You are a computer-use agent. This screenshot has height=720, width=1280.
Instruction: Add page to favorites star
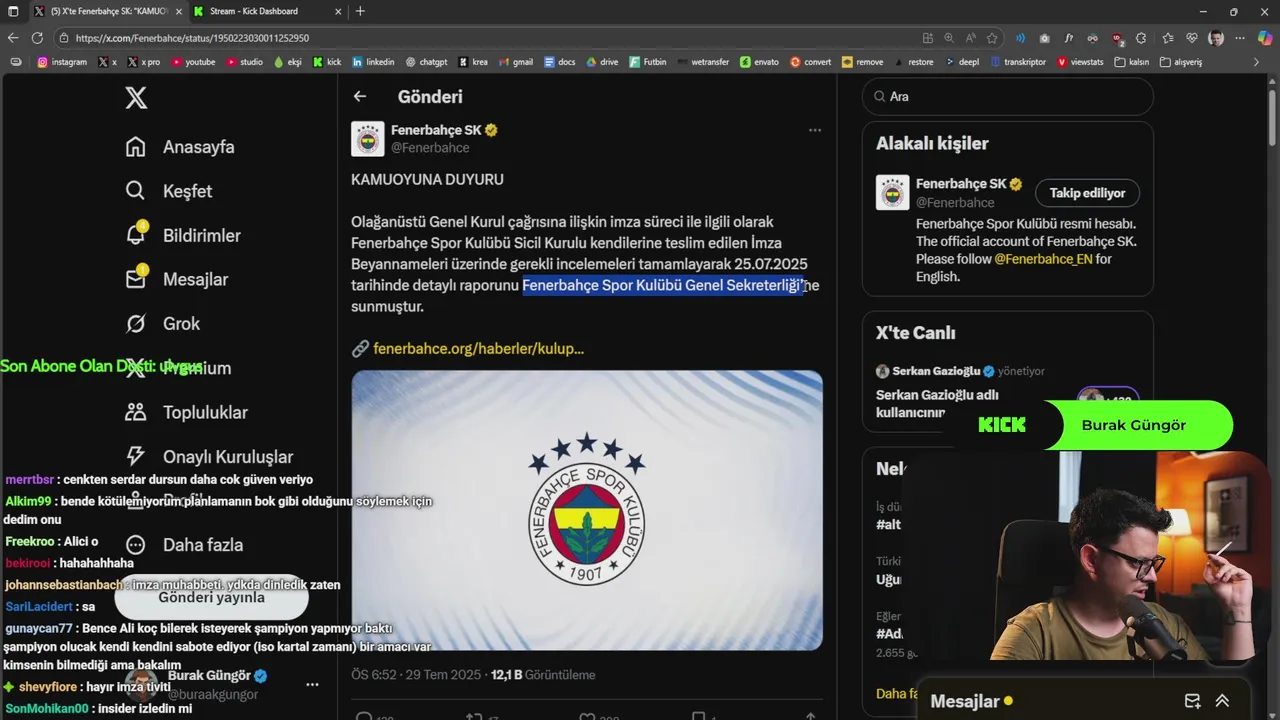pyautogui.click(x=992, y=38)
